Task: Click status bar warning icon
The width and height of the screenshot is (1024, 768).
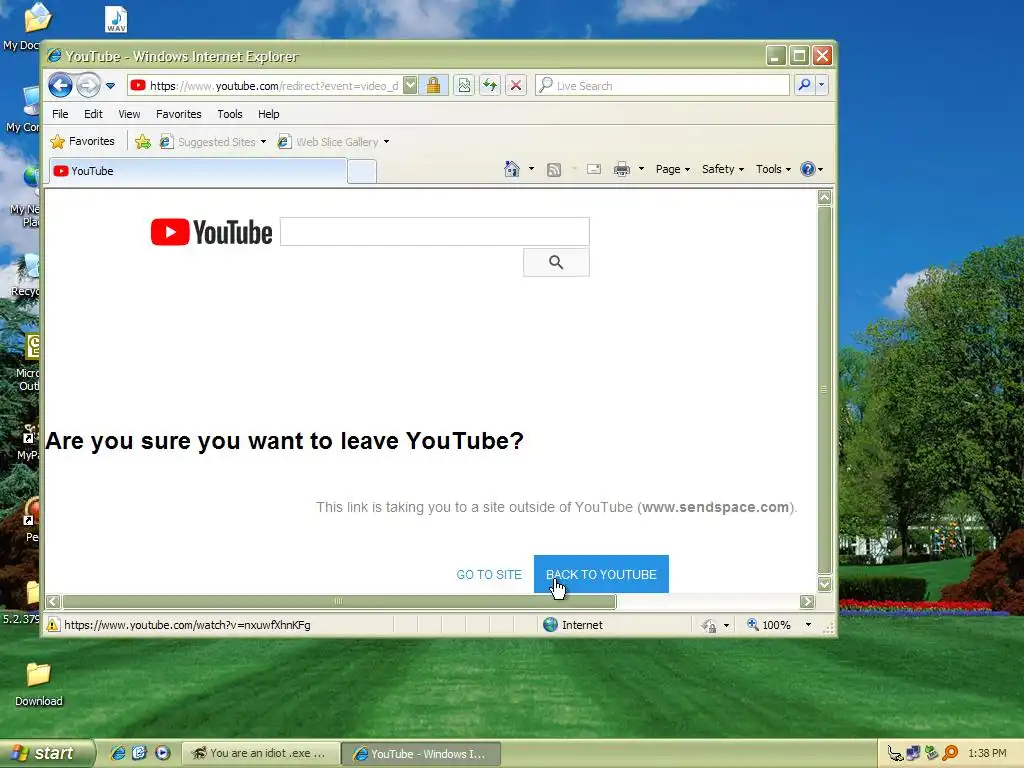Action: (53, 625)
